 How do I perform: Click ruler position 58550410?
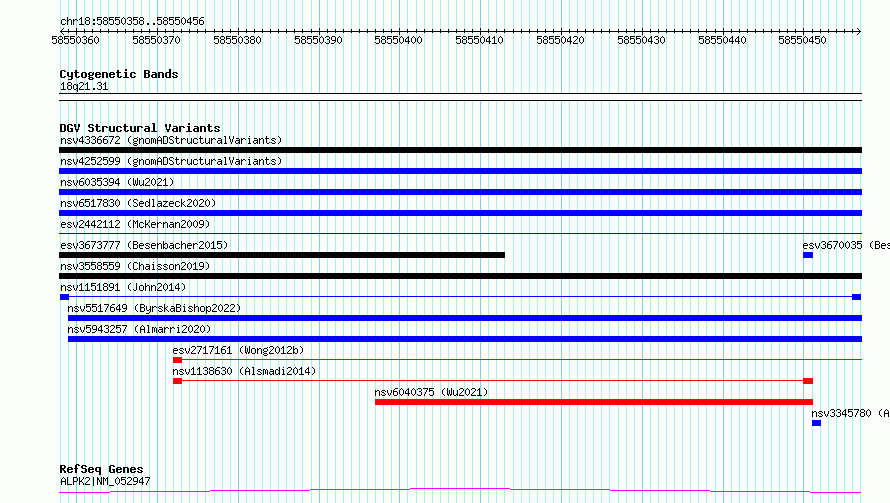point(480,40)
